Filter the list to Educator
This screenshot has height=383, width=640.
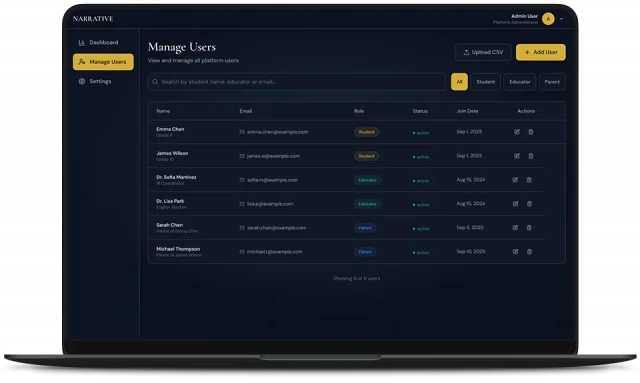point(520,82)
